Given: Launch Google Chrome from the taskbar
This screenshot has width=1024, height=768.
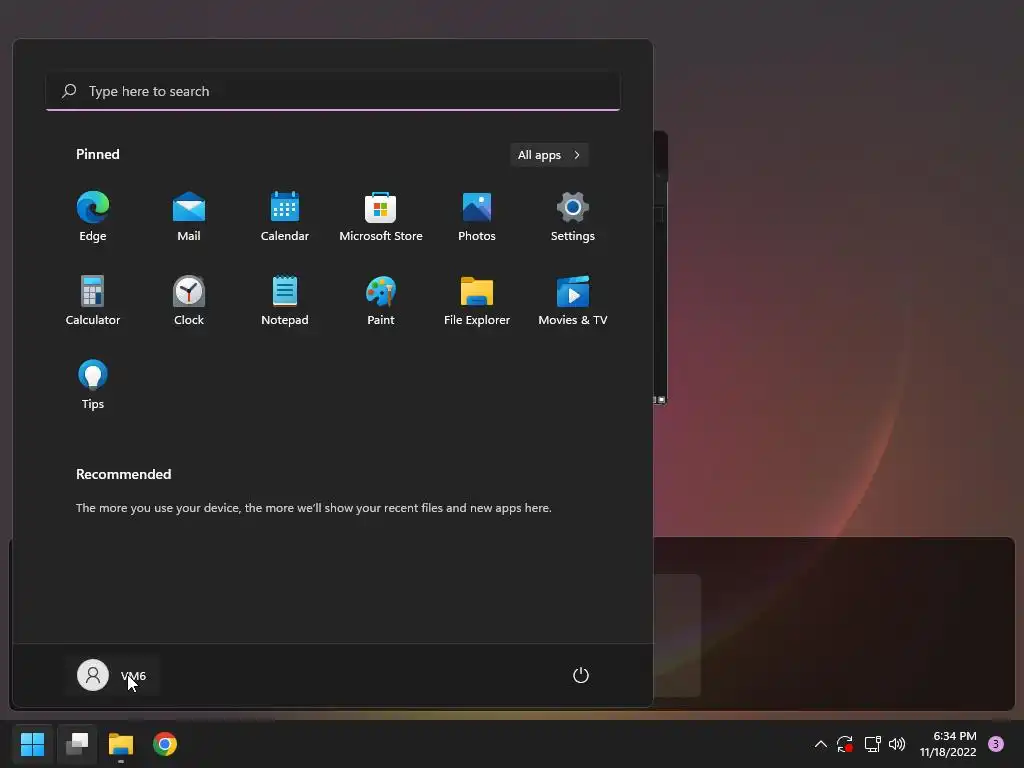Looking at the screenshot, I should tap(165, 744).
